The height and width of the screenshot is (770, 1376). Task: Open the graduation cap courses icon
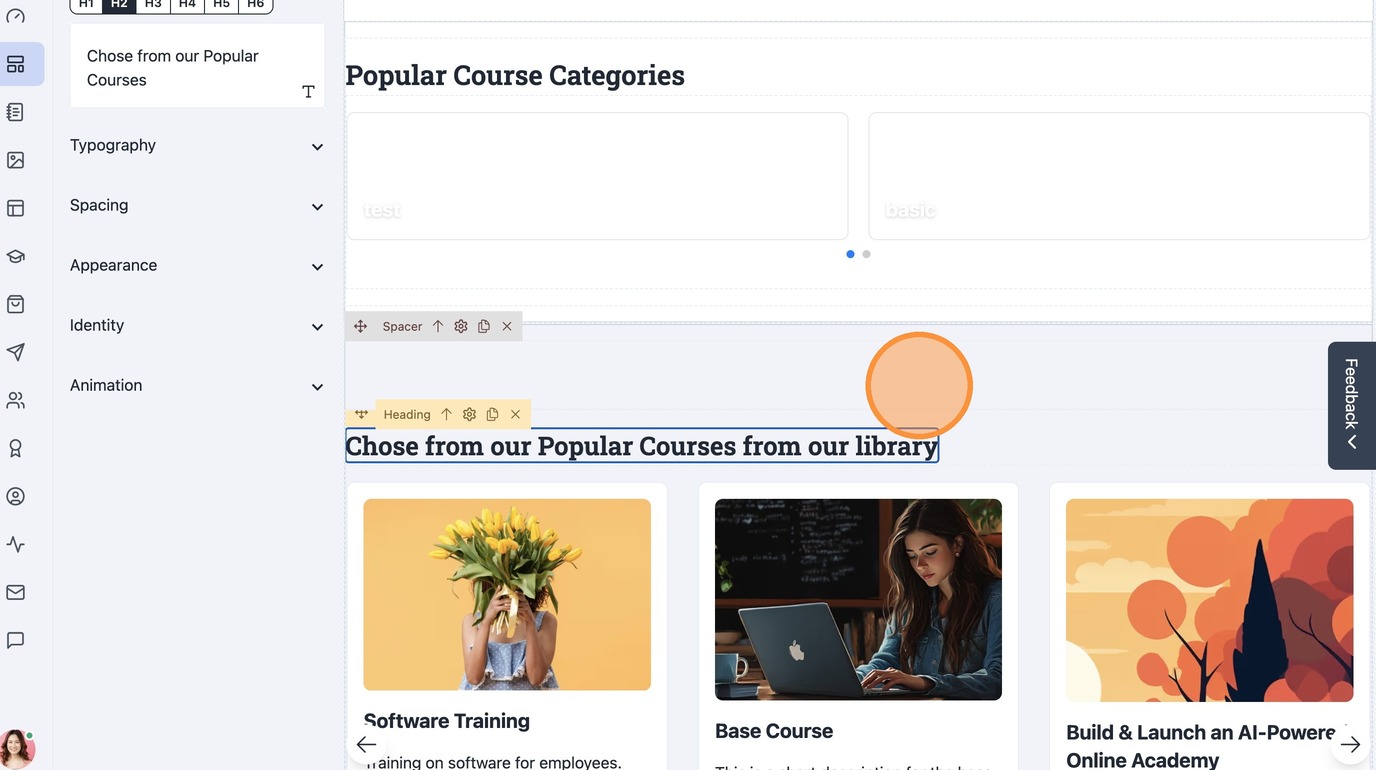(15, 256)
